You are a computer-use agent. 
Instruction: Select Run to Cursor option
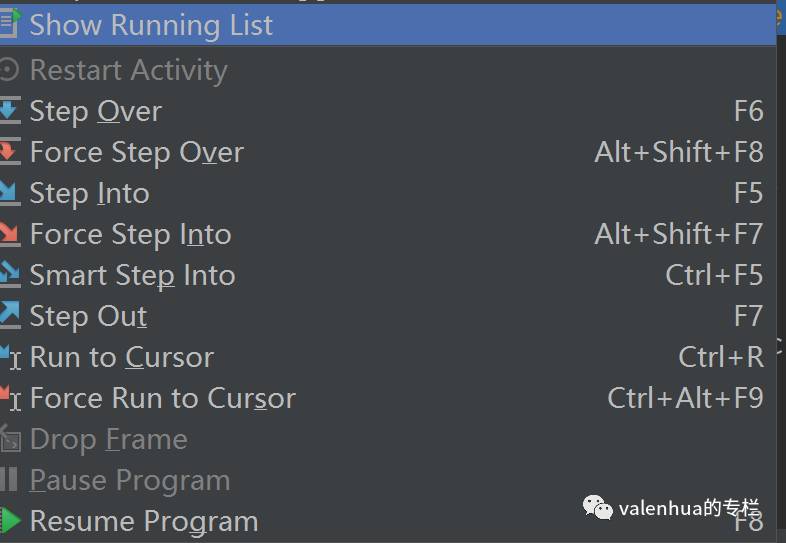[122, 357]
